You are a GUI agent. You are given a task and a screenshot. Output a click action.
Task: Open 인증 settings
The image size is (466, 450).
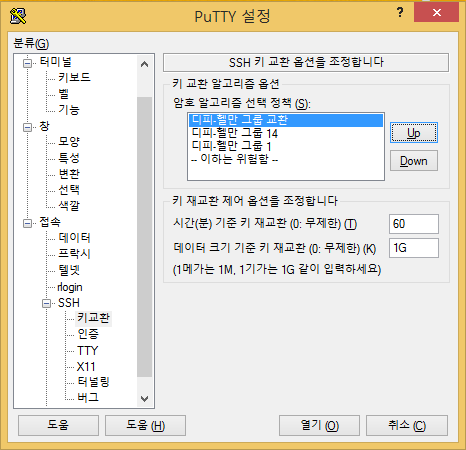click(88, 334)
